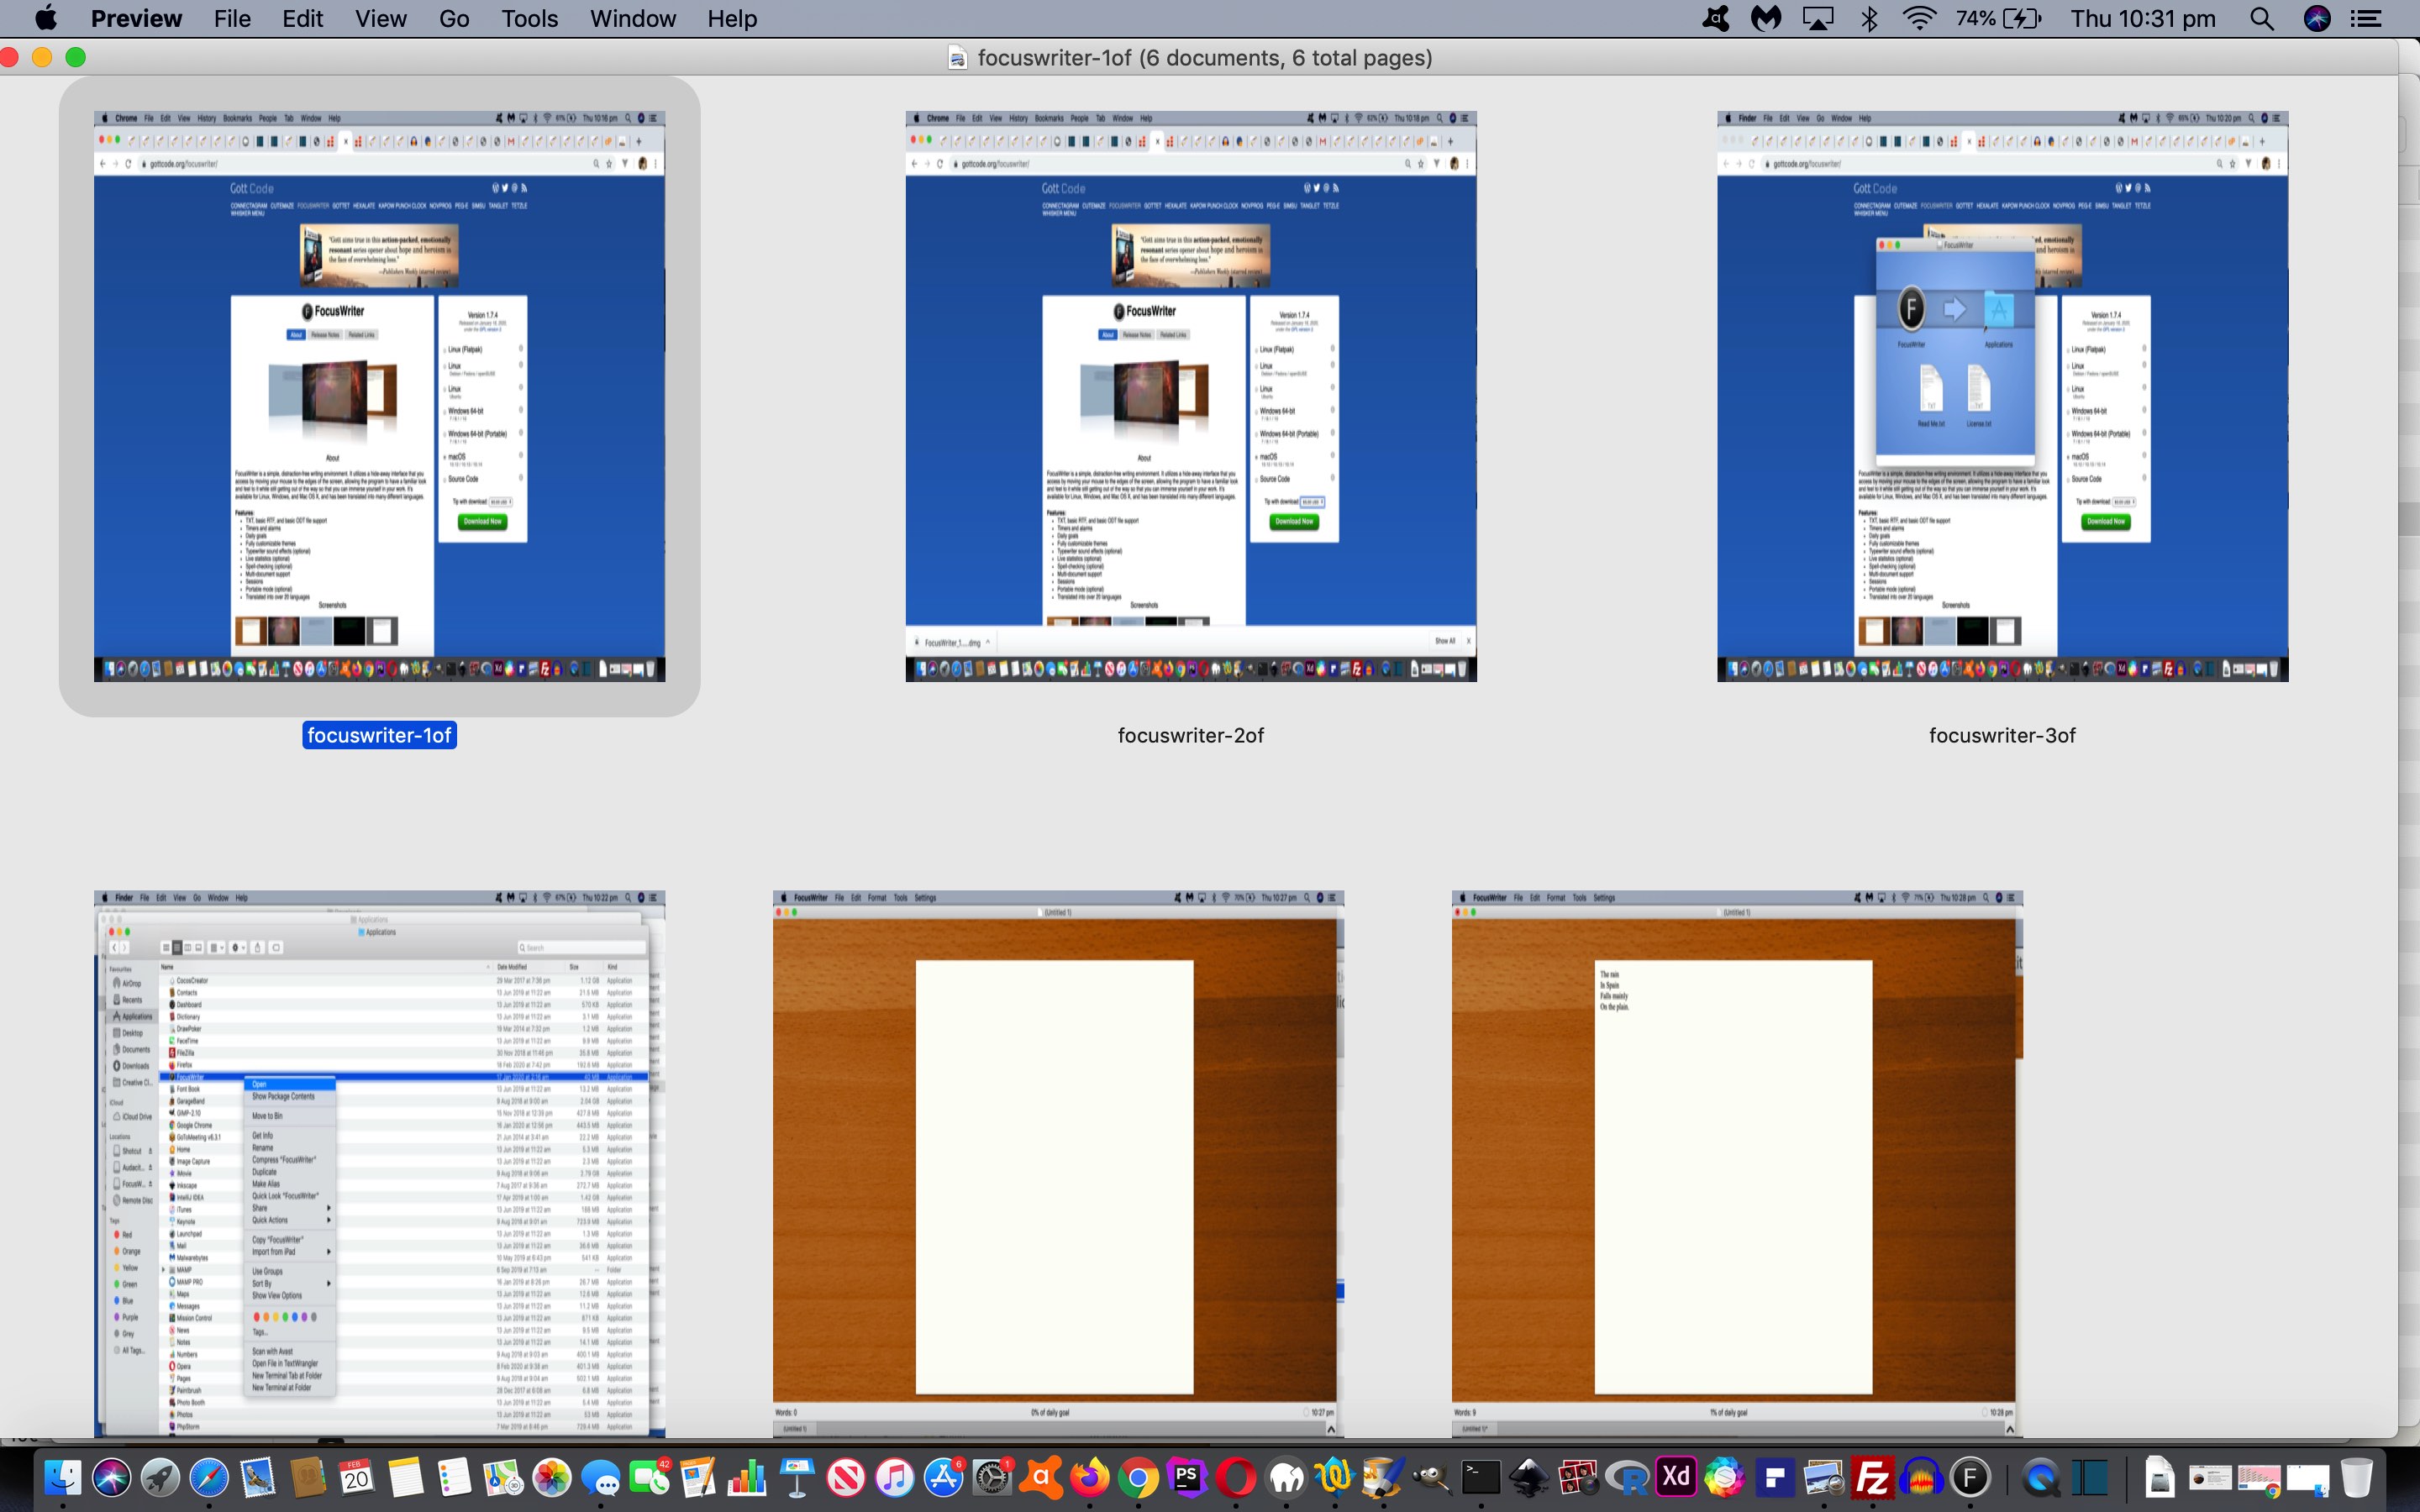Viewport: 2420px width, 1512px height.
Task: Open Audacity from the Dock
Action: pos(1922,1477)
